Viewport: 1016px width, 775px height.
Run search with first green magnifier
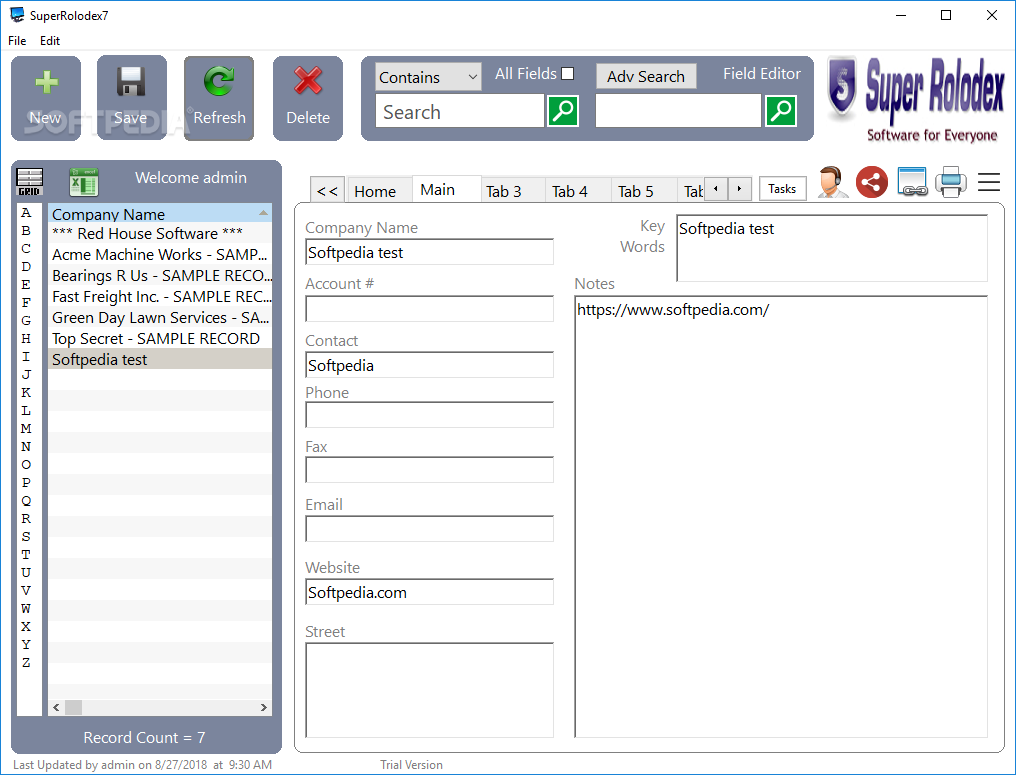[x=563, y=111]
